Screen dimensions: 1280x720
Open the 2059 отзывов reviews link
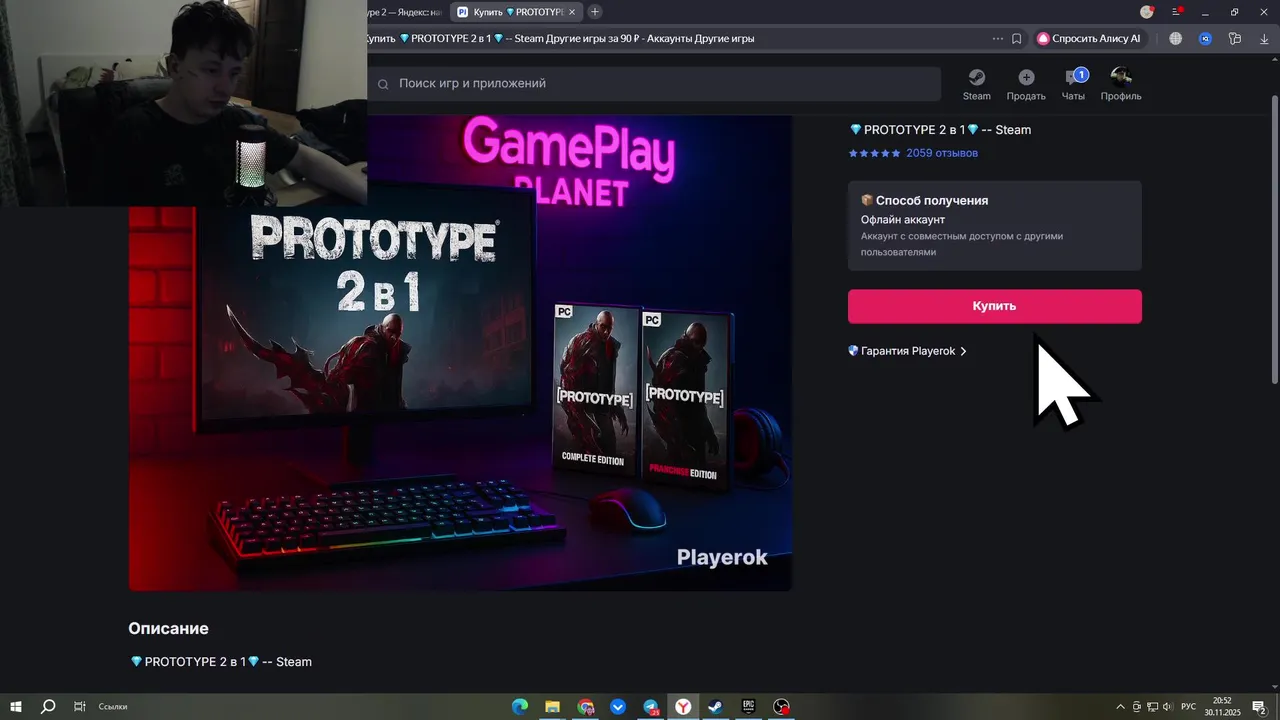941,153
